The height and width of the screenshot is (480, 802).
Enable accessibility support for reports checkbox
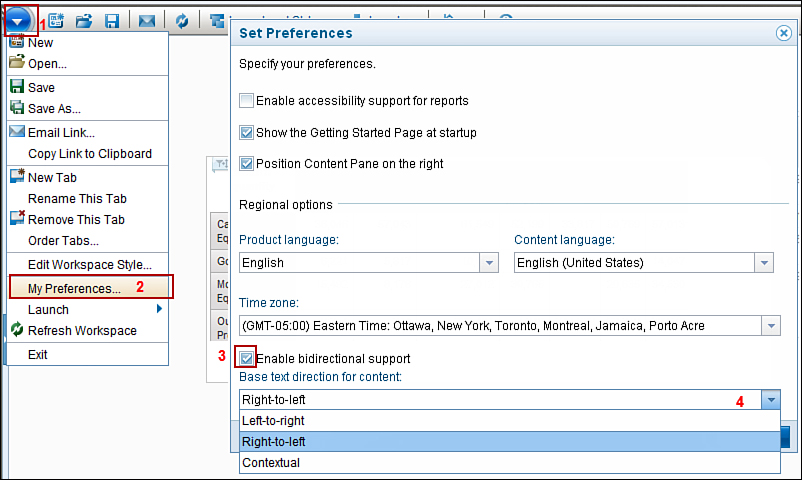(x=247, y=101)
